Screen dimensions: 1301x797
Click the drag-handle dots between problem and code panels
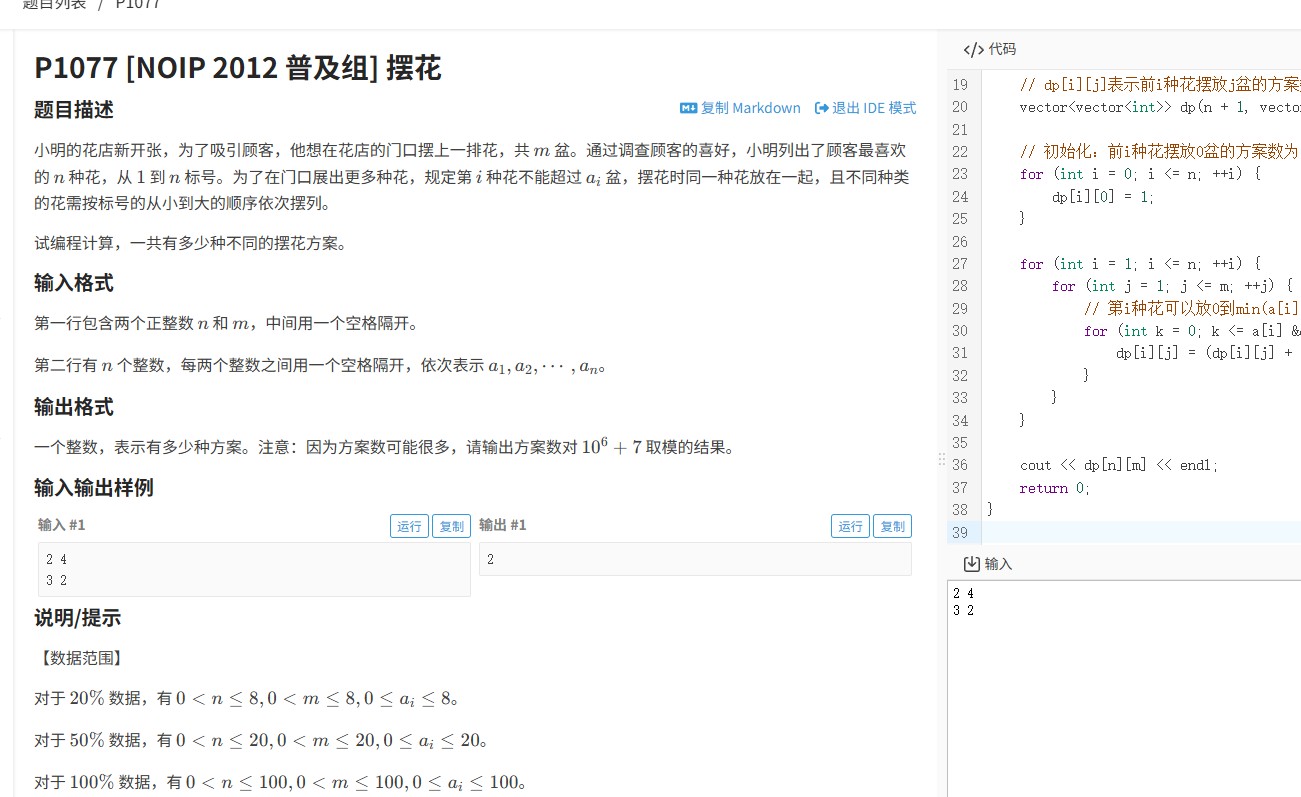[941, 458]
